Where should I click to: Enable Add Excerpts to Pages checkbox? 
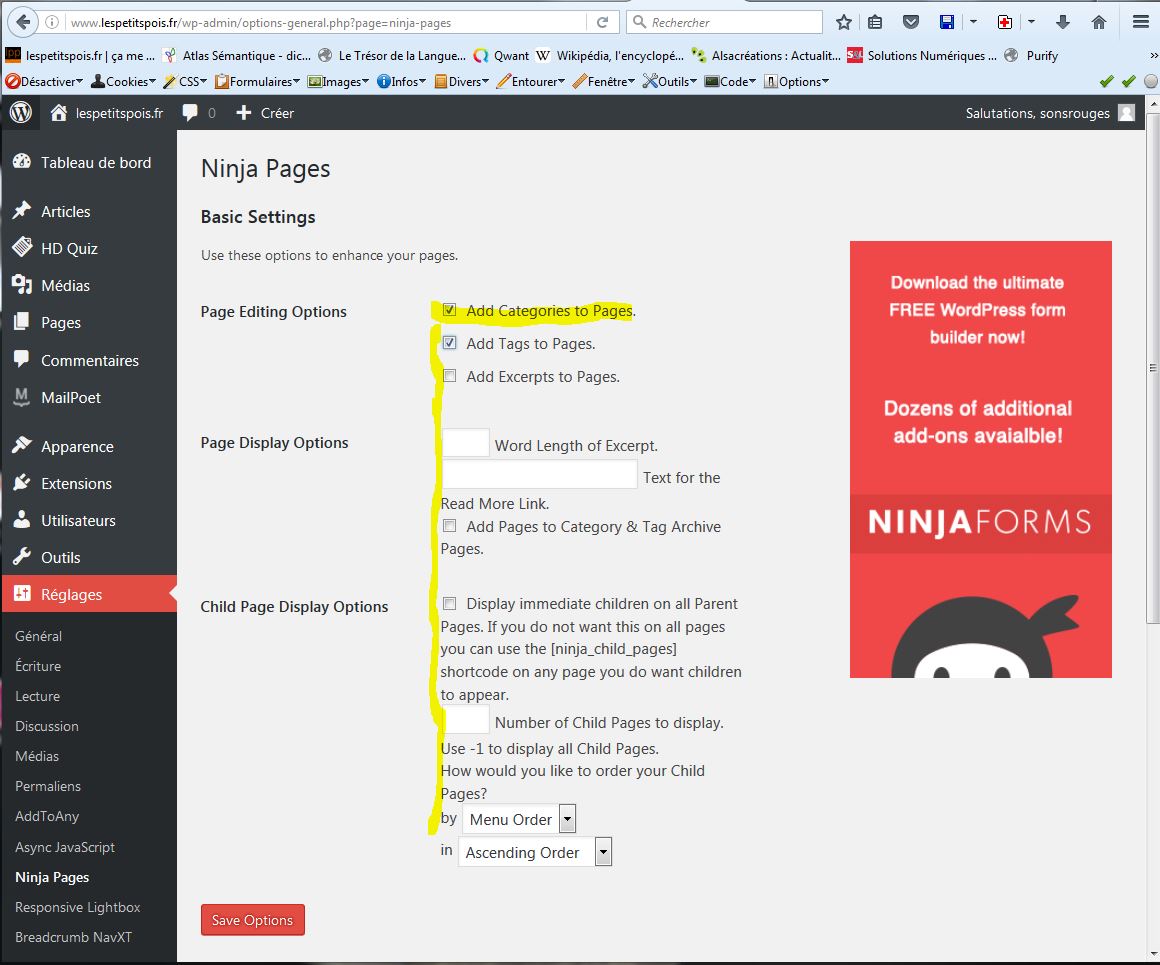coord(450,376)
